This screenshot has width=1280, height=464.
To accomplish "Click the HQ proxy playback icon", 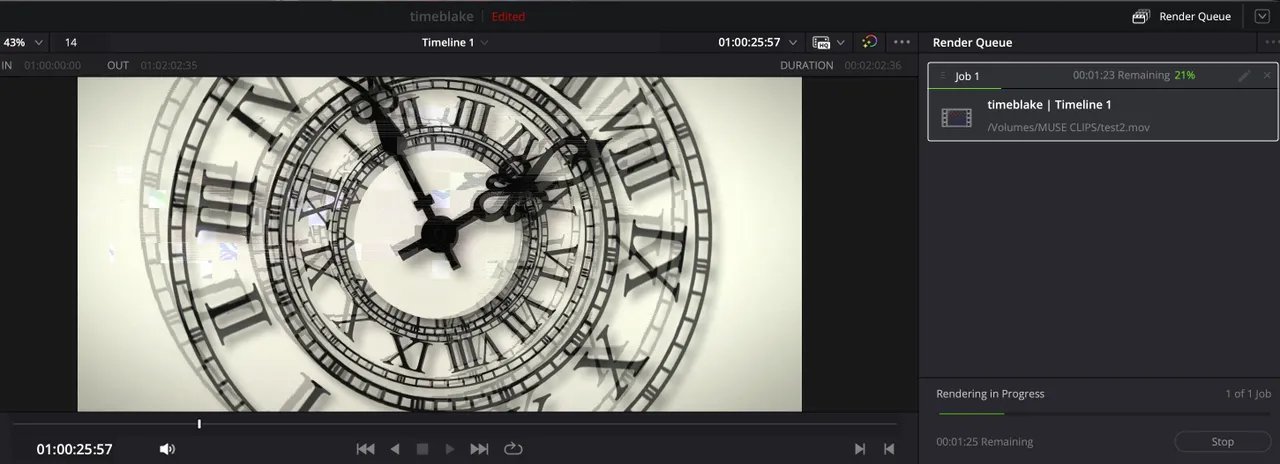I will 822,42.
